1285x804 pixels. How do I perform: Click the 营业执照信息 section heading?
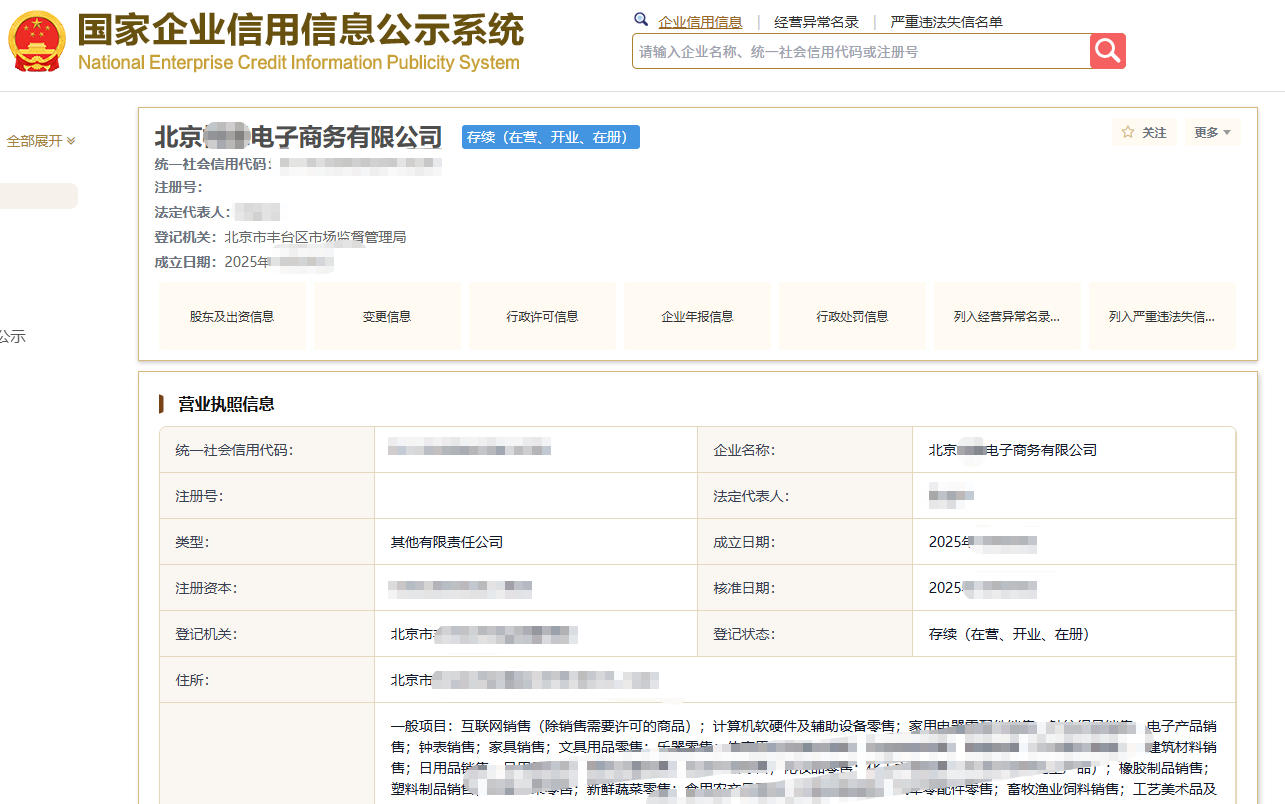226,404
